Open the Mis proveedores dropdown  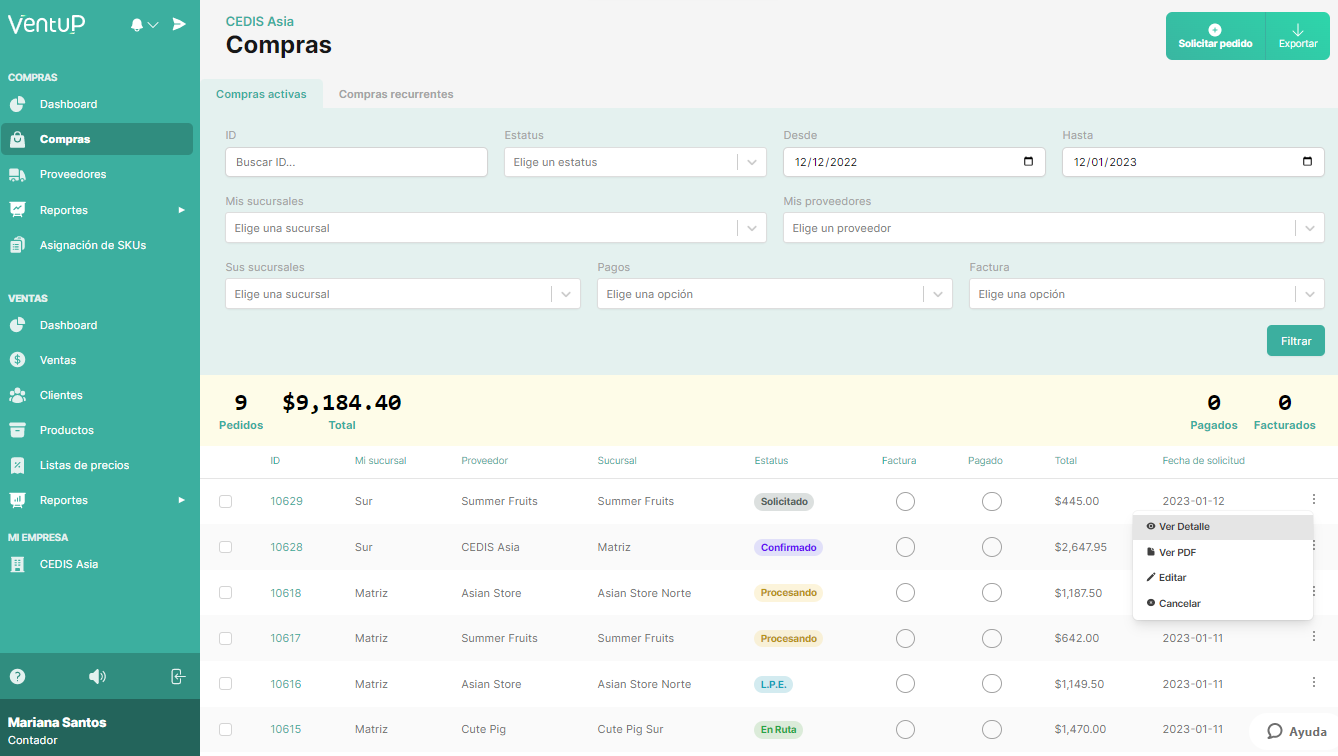coord(1054,228)
